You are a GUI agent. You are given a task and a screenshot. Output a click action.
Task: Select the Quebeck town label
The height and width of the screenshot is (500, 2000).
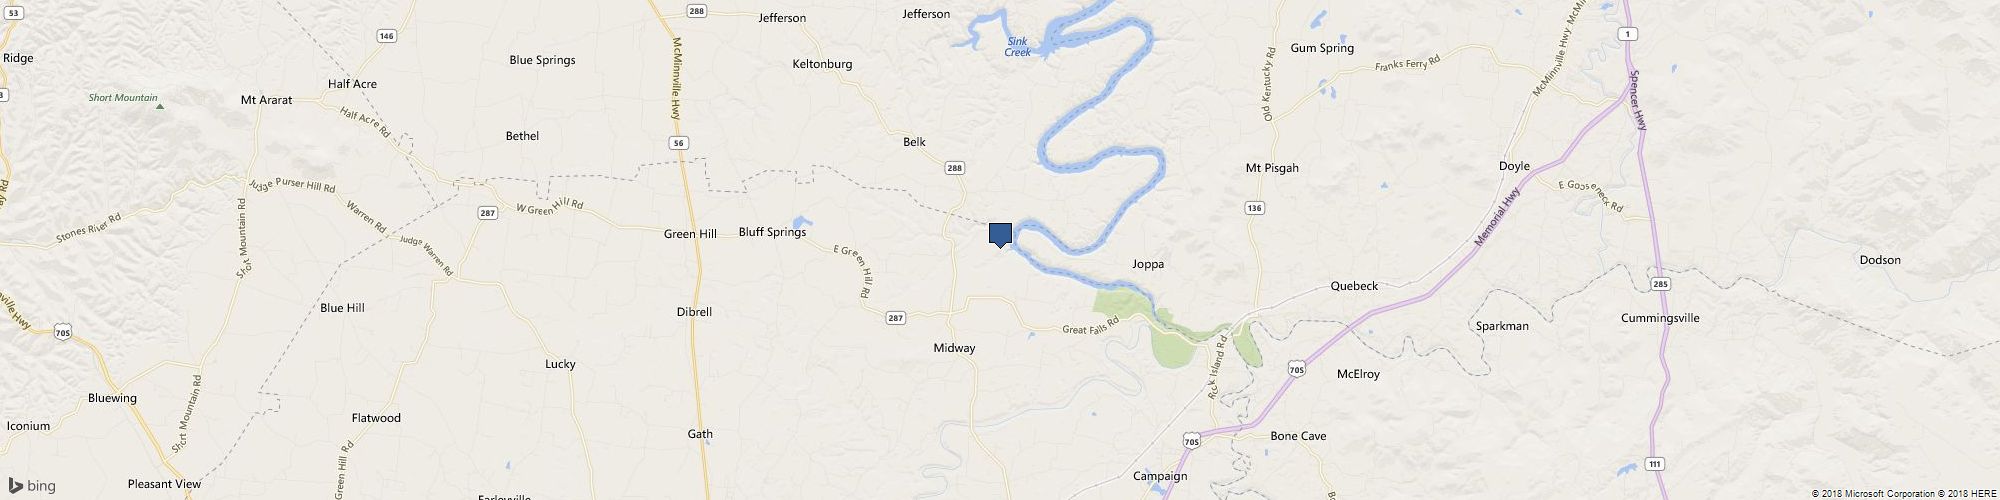tap(1354, 286)
